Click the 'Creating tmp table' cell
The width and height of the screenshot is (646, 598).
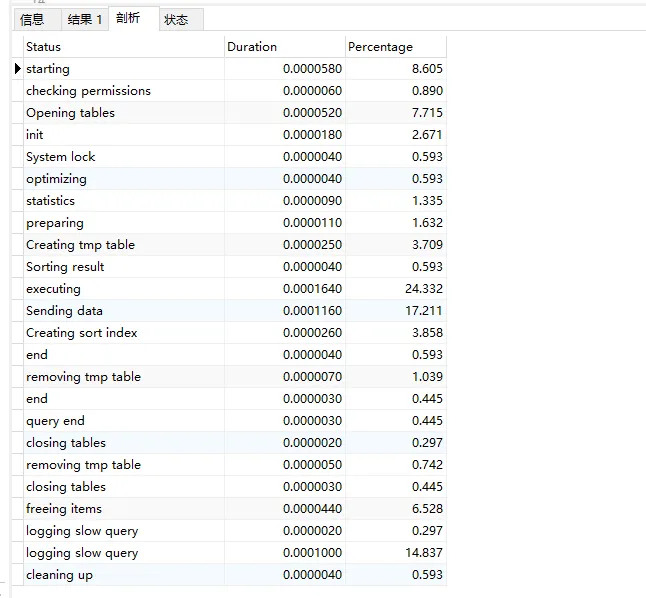(124, 245)
